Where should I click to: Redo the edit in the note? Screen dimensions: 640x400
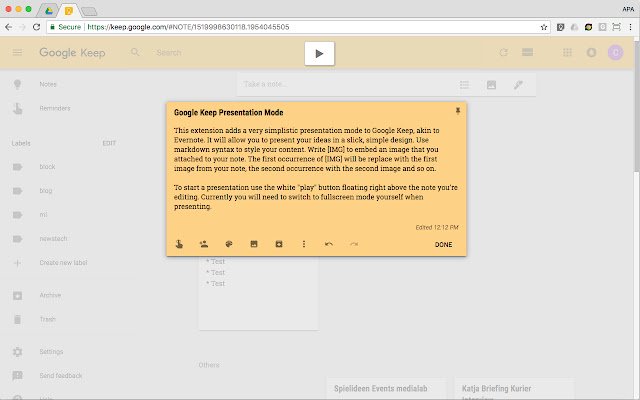(354, 244)
